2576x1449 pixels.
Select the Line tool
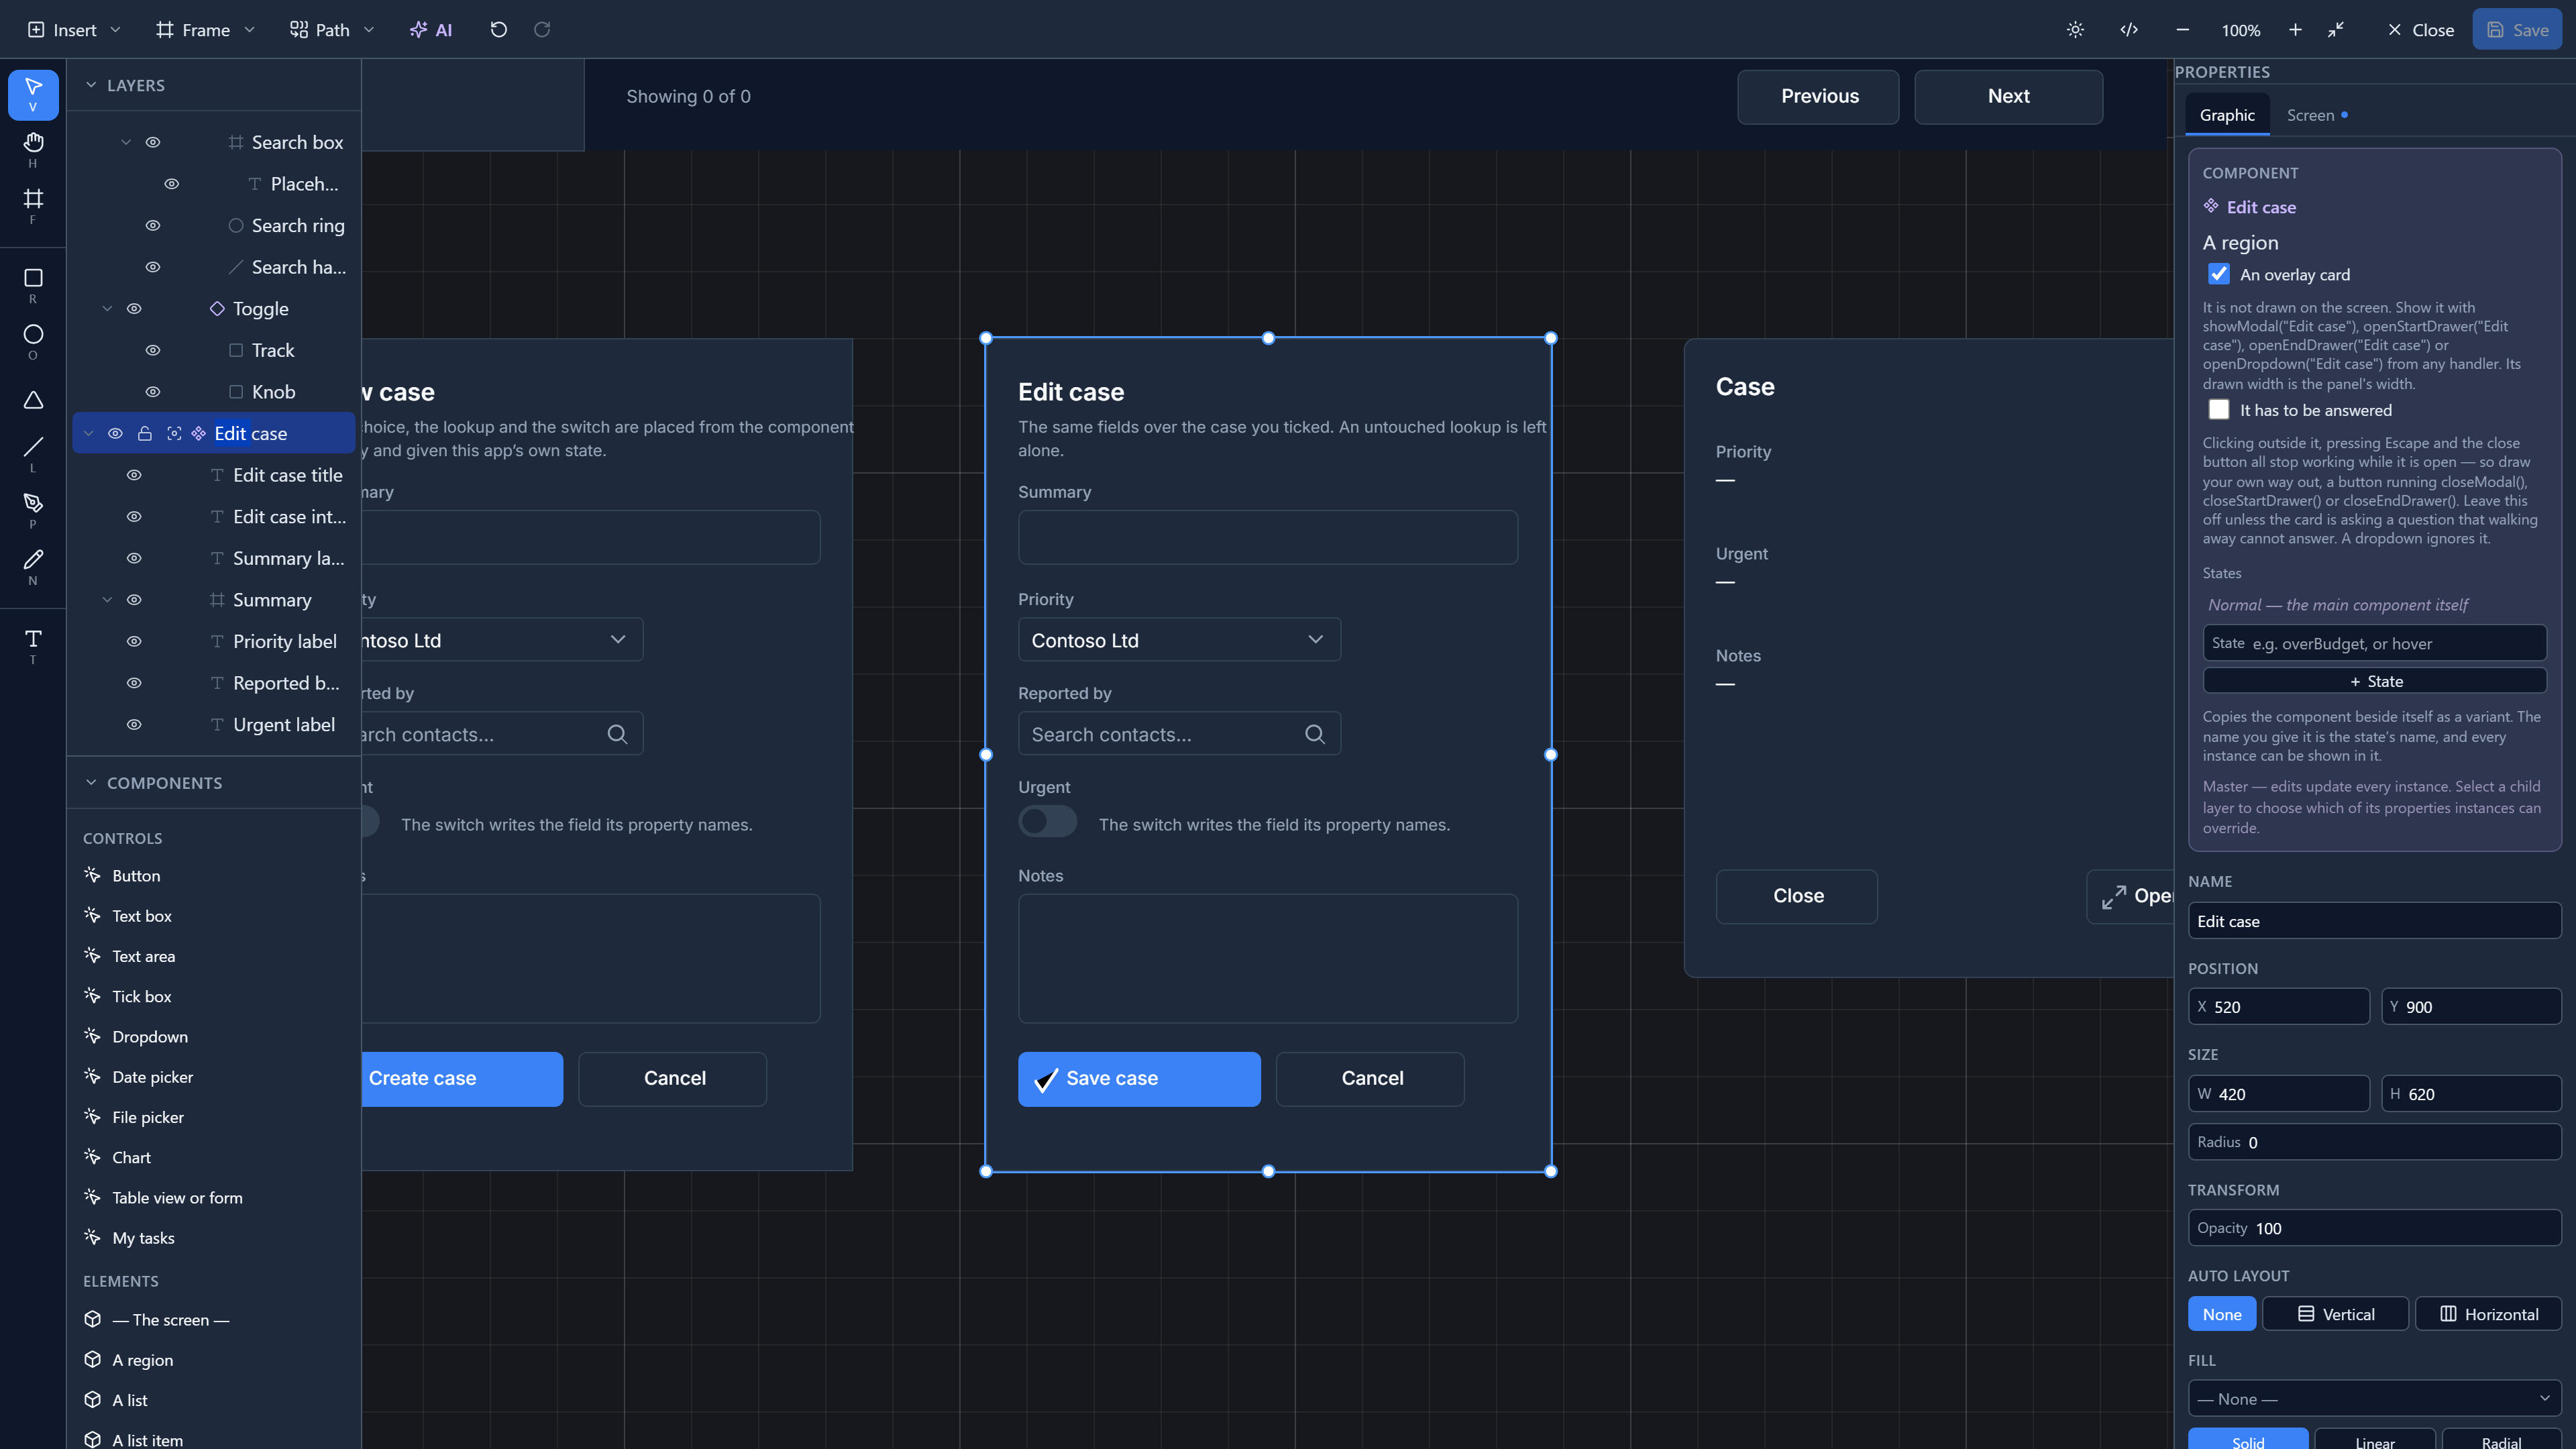coord(33,453)
